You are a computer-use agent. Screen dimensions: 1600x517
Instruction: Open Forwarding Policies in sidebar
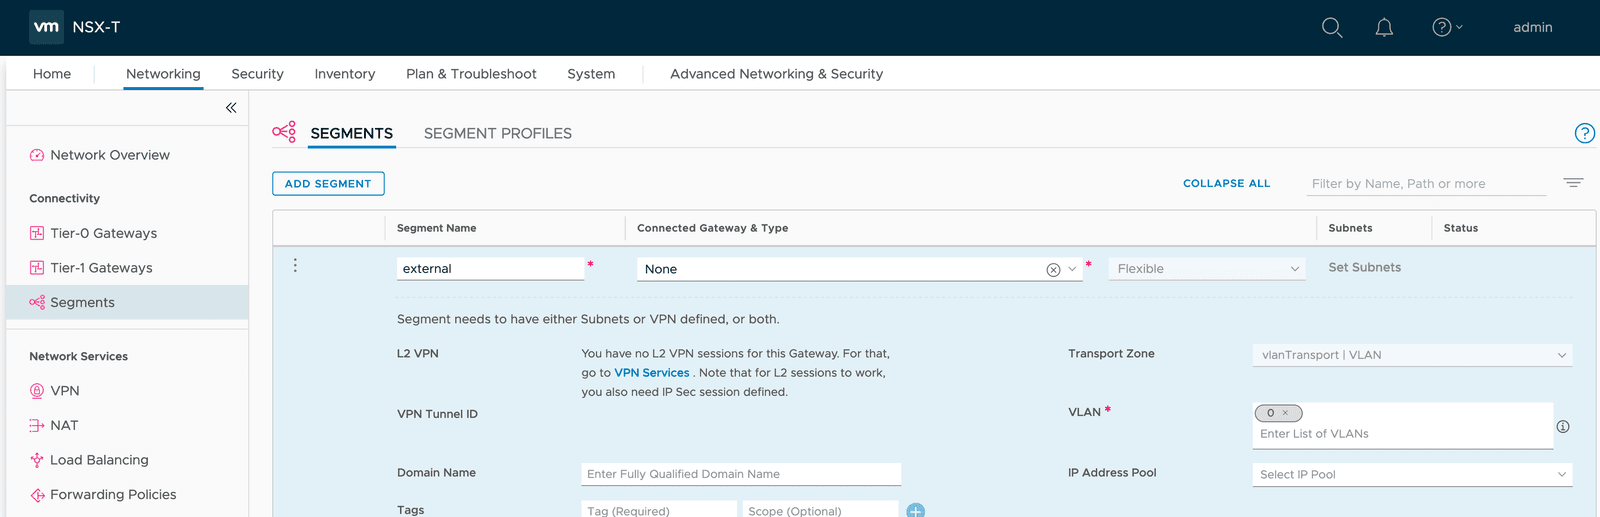(113, 495)
